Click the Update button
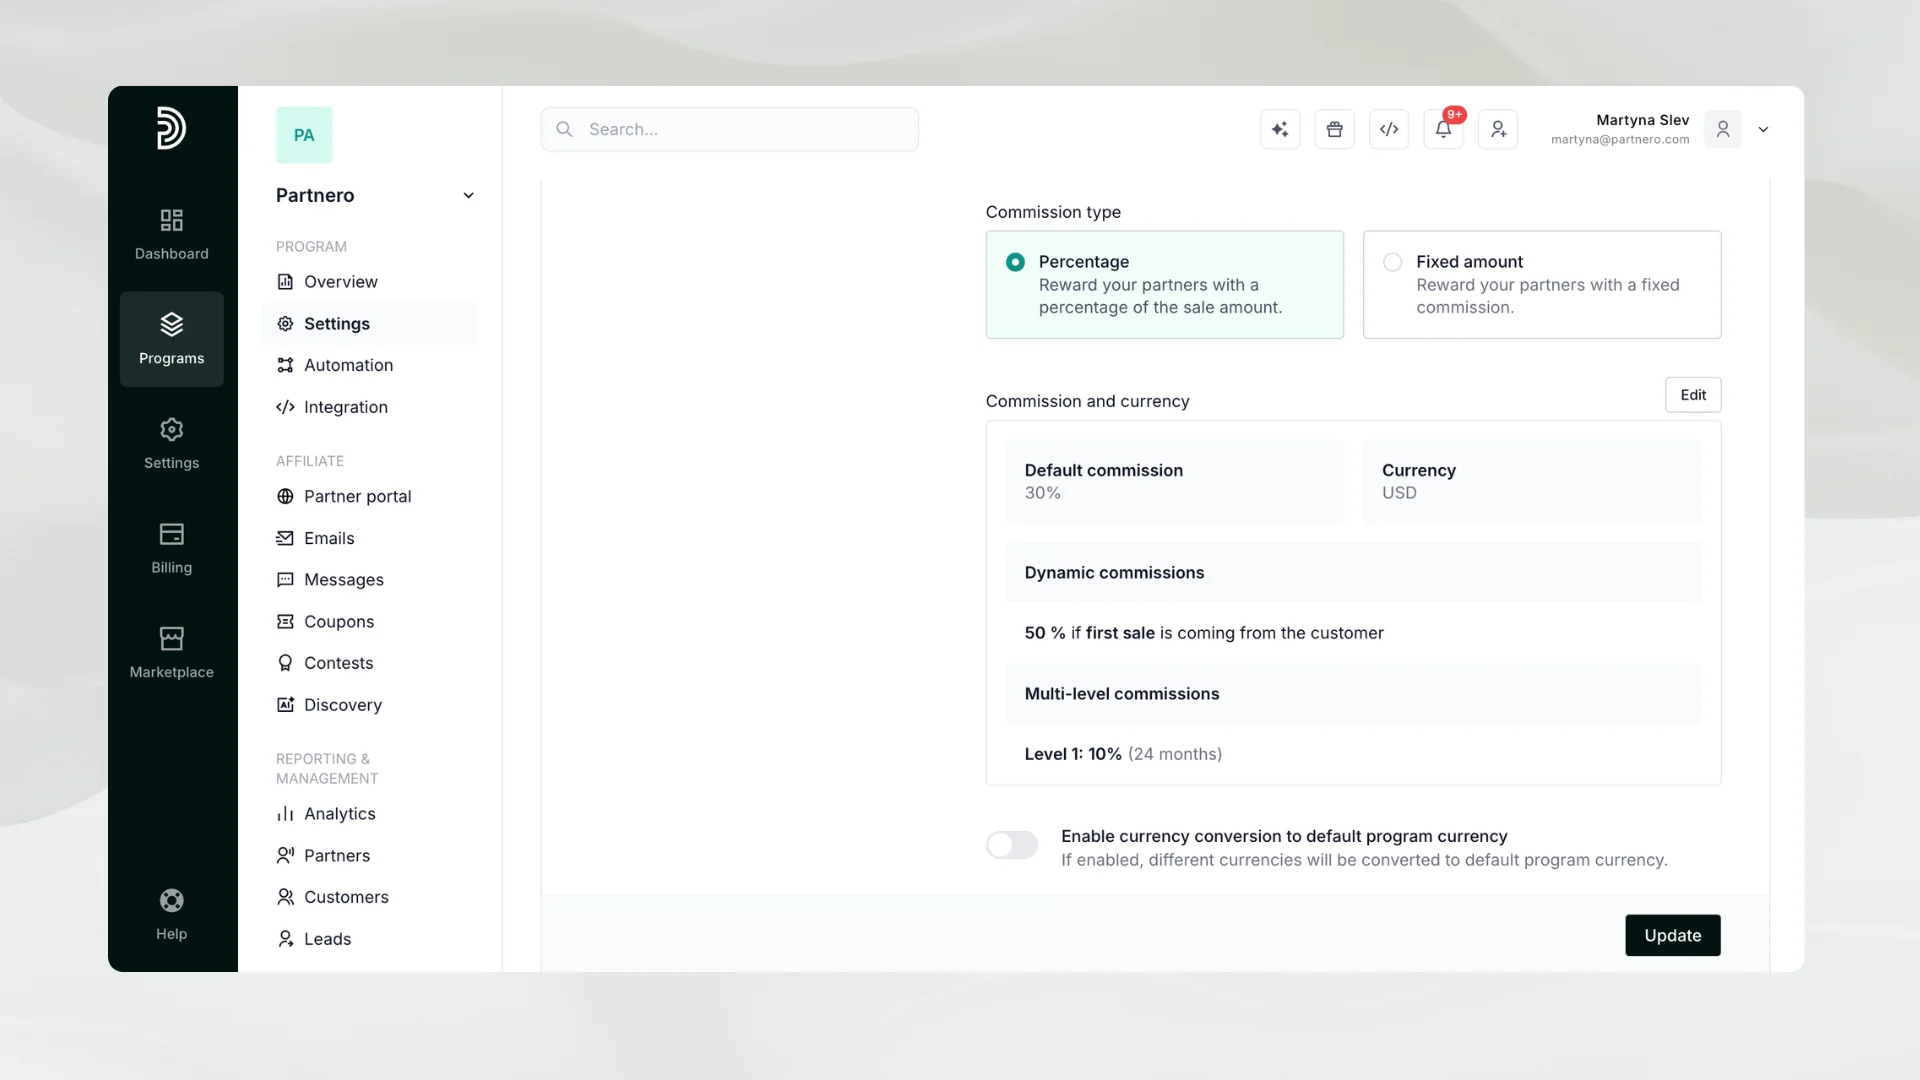This screenshot has width=1920, height=1080. [x=1672, y=935]
